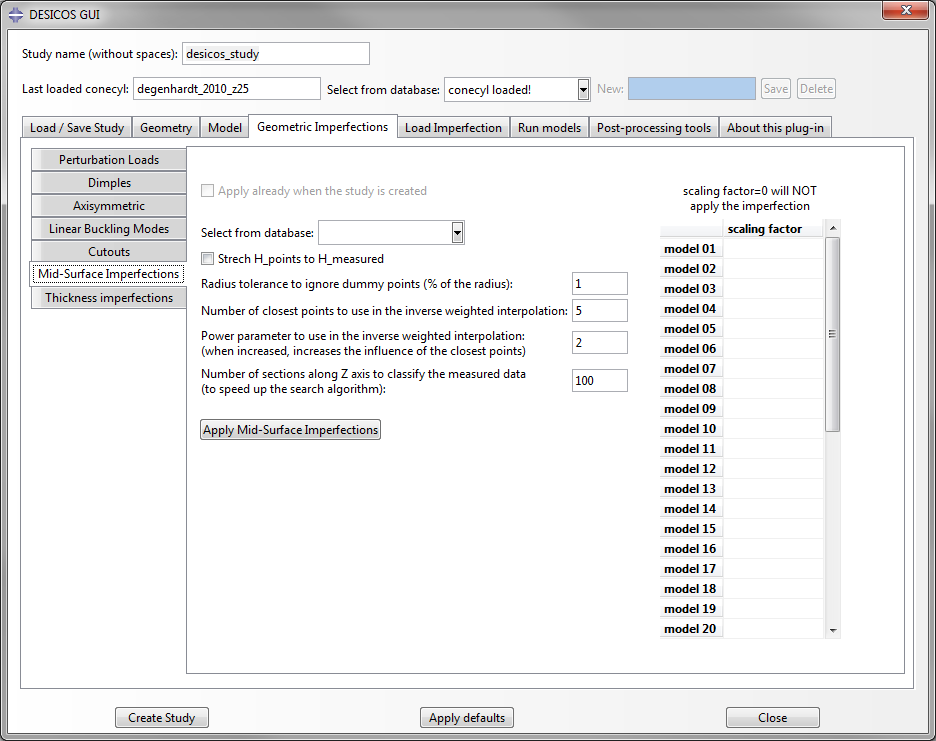Click the scaling factor cell for model 18
The height and width of the screenshot is (741, 936).
click(x=773, y=589)
